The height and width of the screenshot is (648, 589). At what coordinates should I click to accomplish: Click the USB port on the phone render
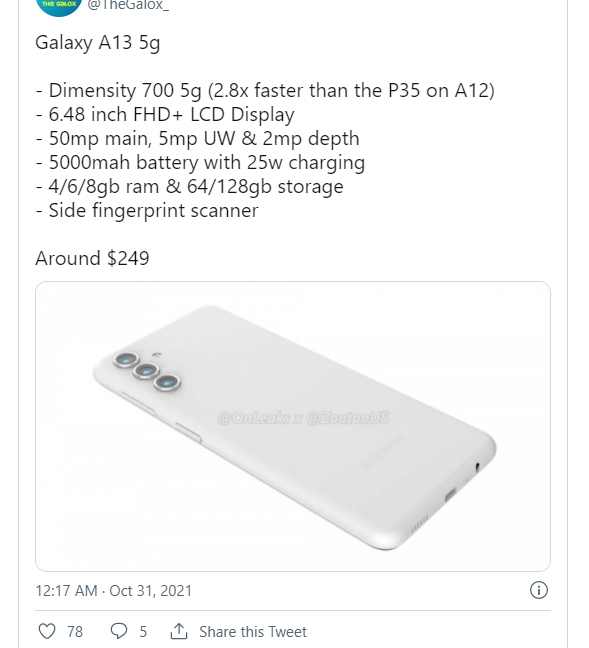click(x=450, y=494)
